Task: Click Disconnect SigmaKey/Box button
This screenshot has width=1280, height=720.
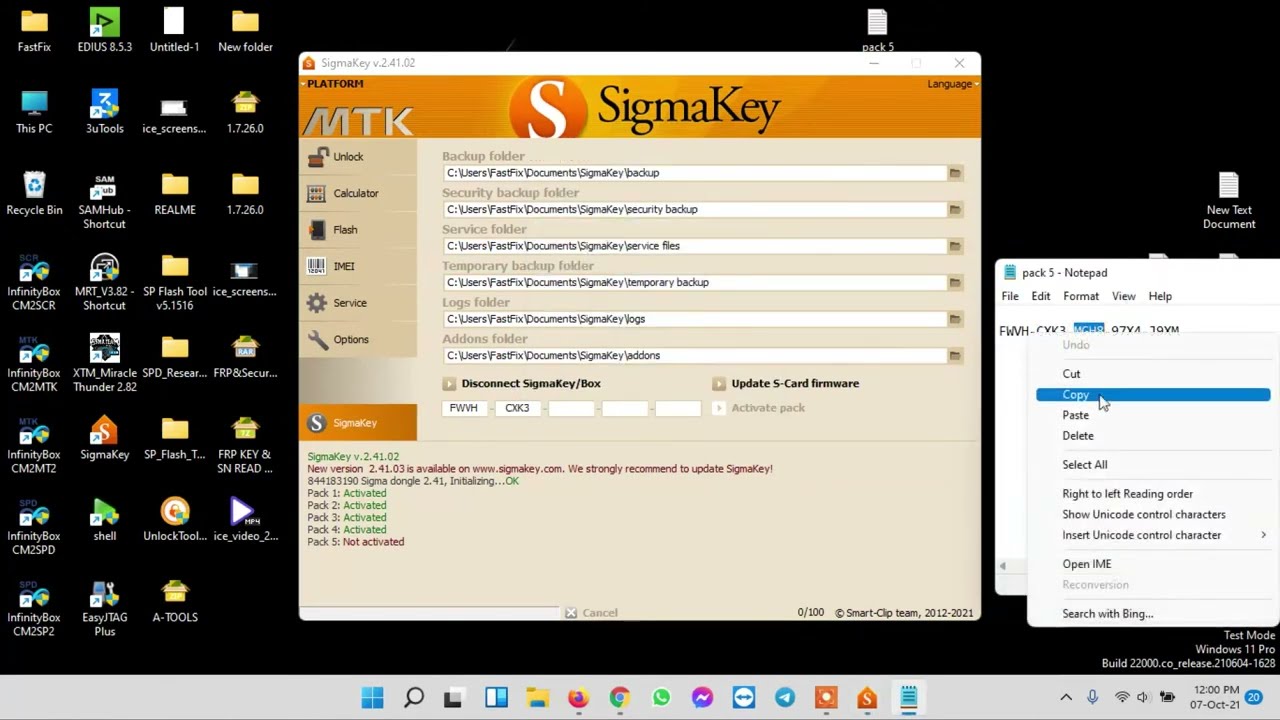Action: 521,383
